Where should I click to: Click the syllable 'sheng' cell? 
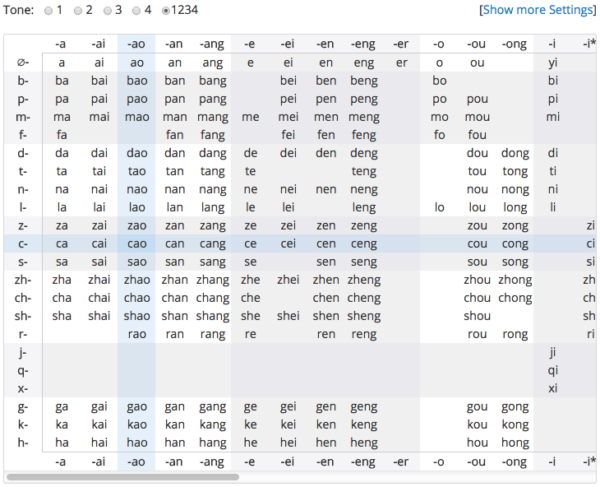(365, 316)
